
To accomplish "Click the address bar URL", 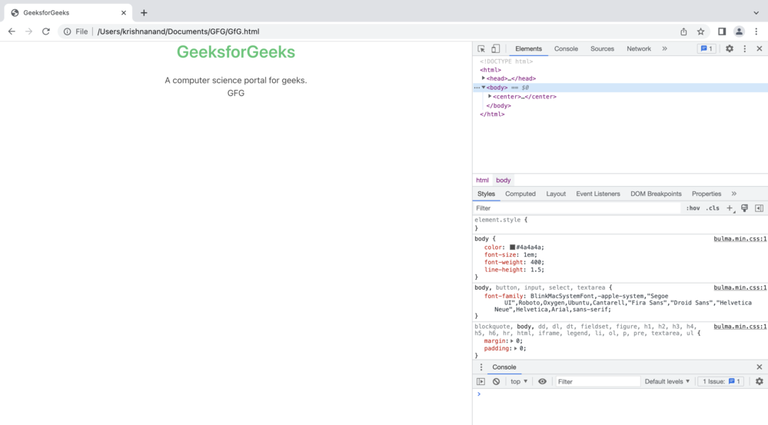I will tap(178, 31).
